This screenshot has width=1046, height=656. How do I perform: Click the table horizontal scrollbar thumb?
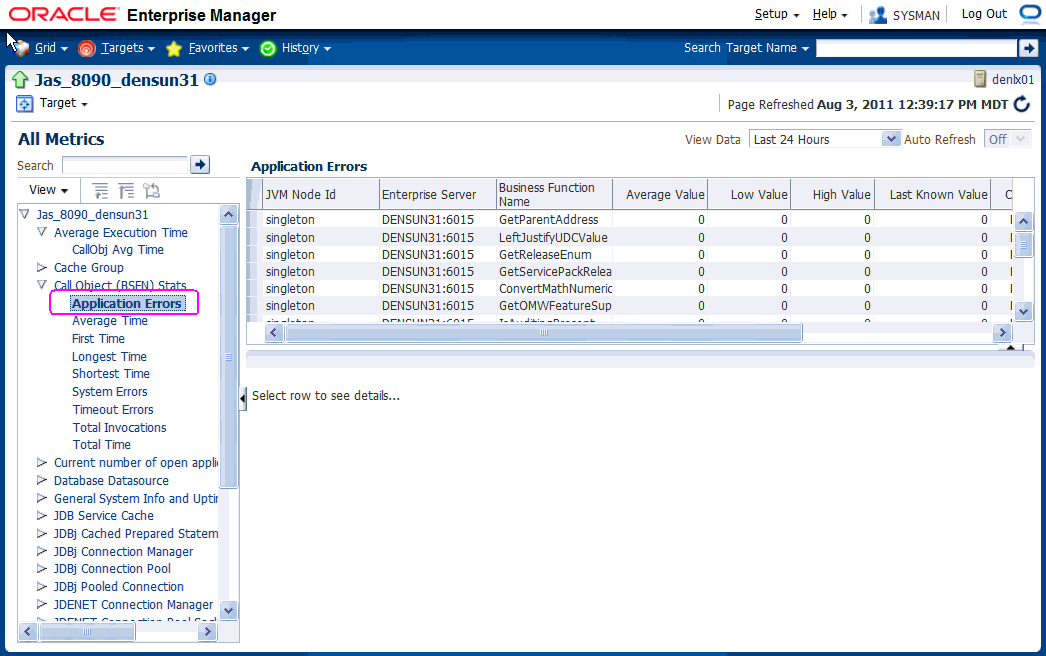544,332
